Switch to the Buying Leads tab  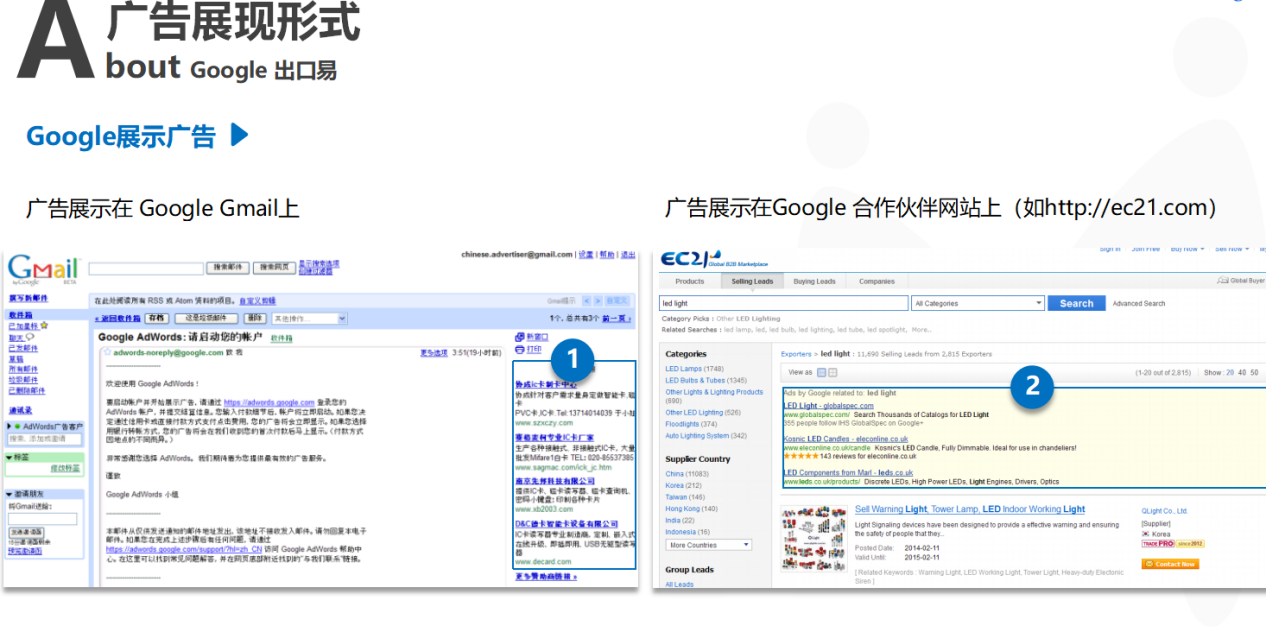point(814,282)
